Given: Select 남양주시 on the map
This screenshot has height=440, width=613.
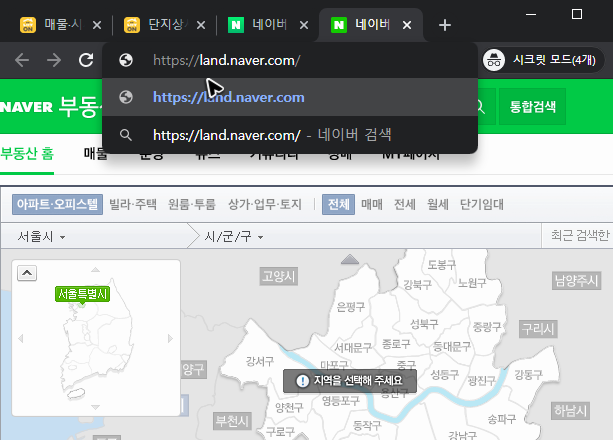Looking at the screenshot, I should (577, 280).
